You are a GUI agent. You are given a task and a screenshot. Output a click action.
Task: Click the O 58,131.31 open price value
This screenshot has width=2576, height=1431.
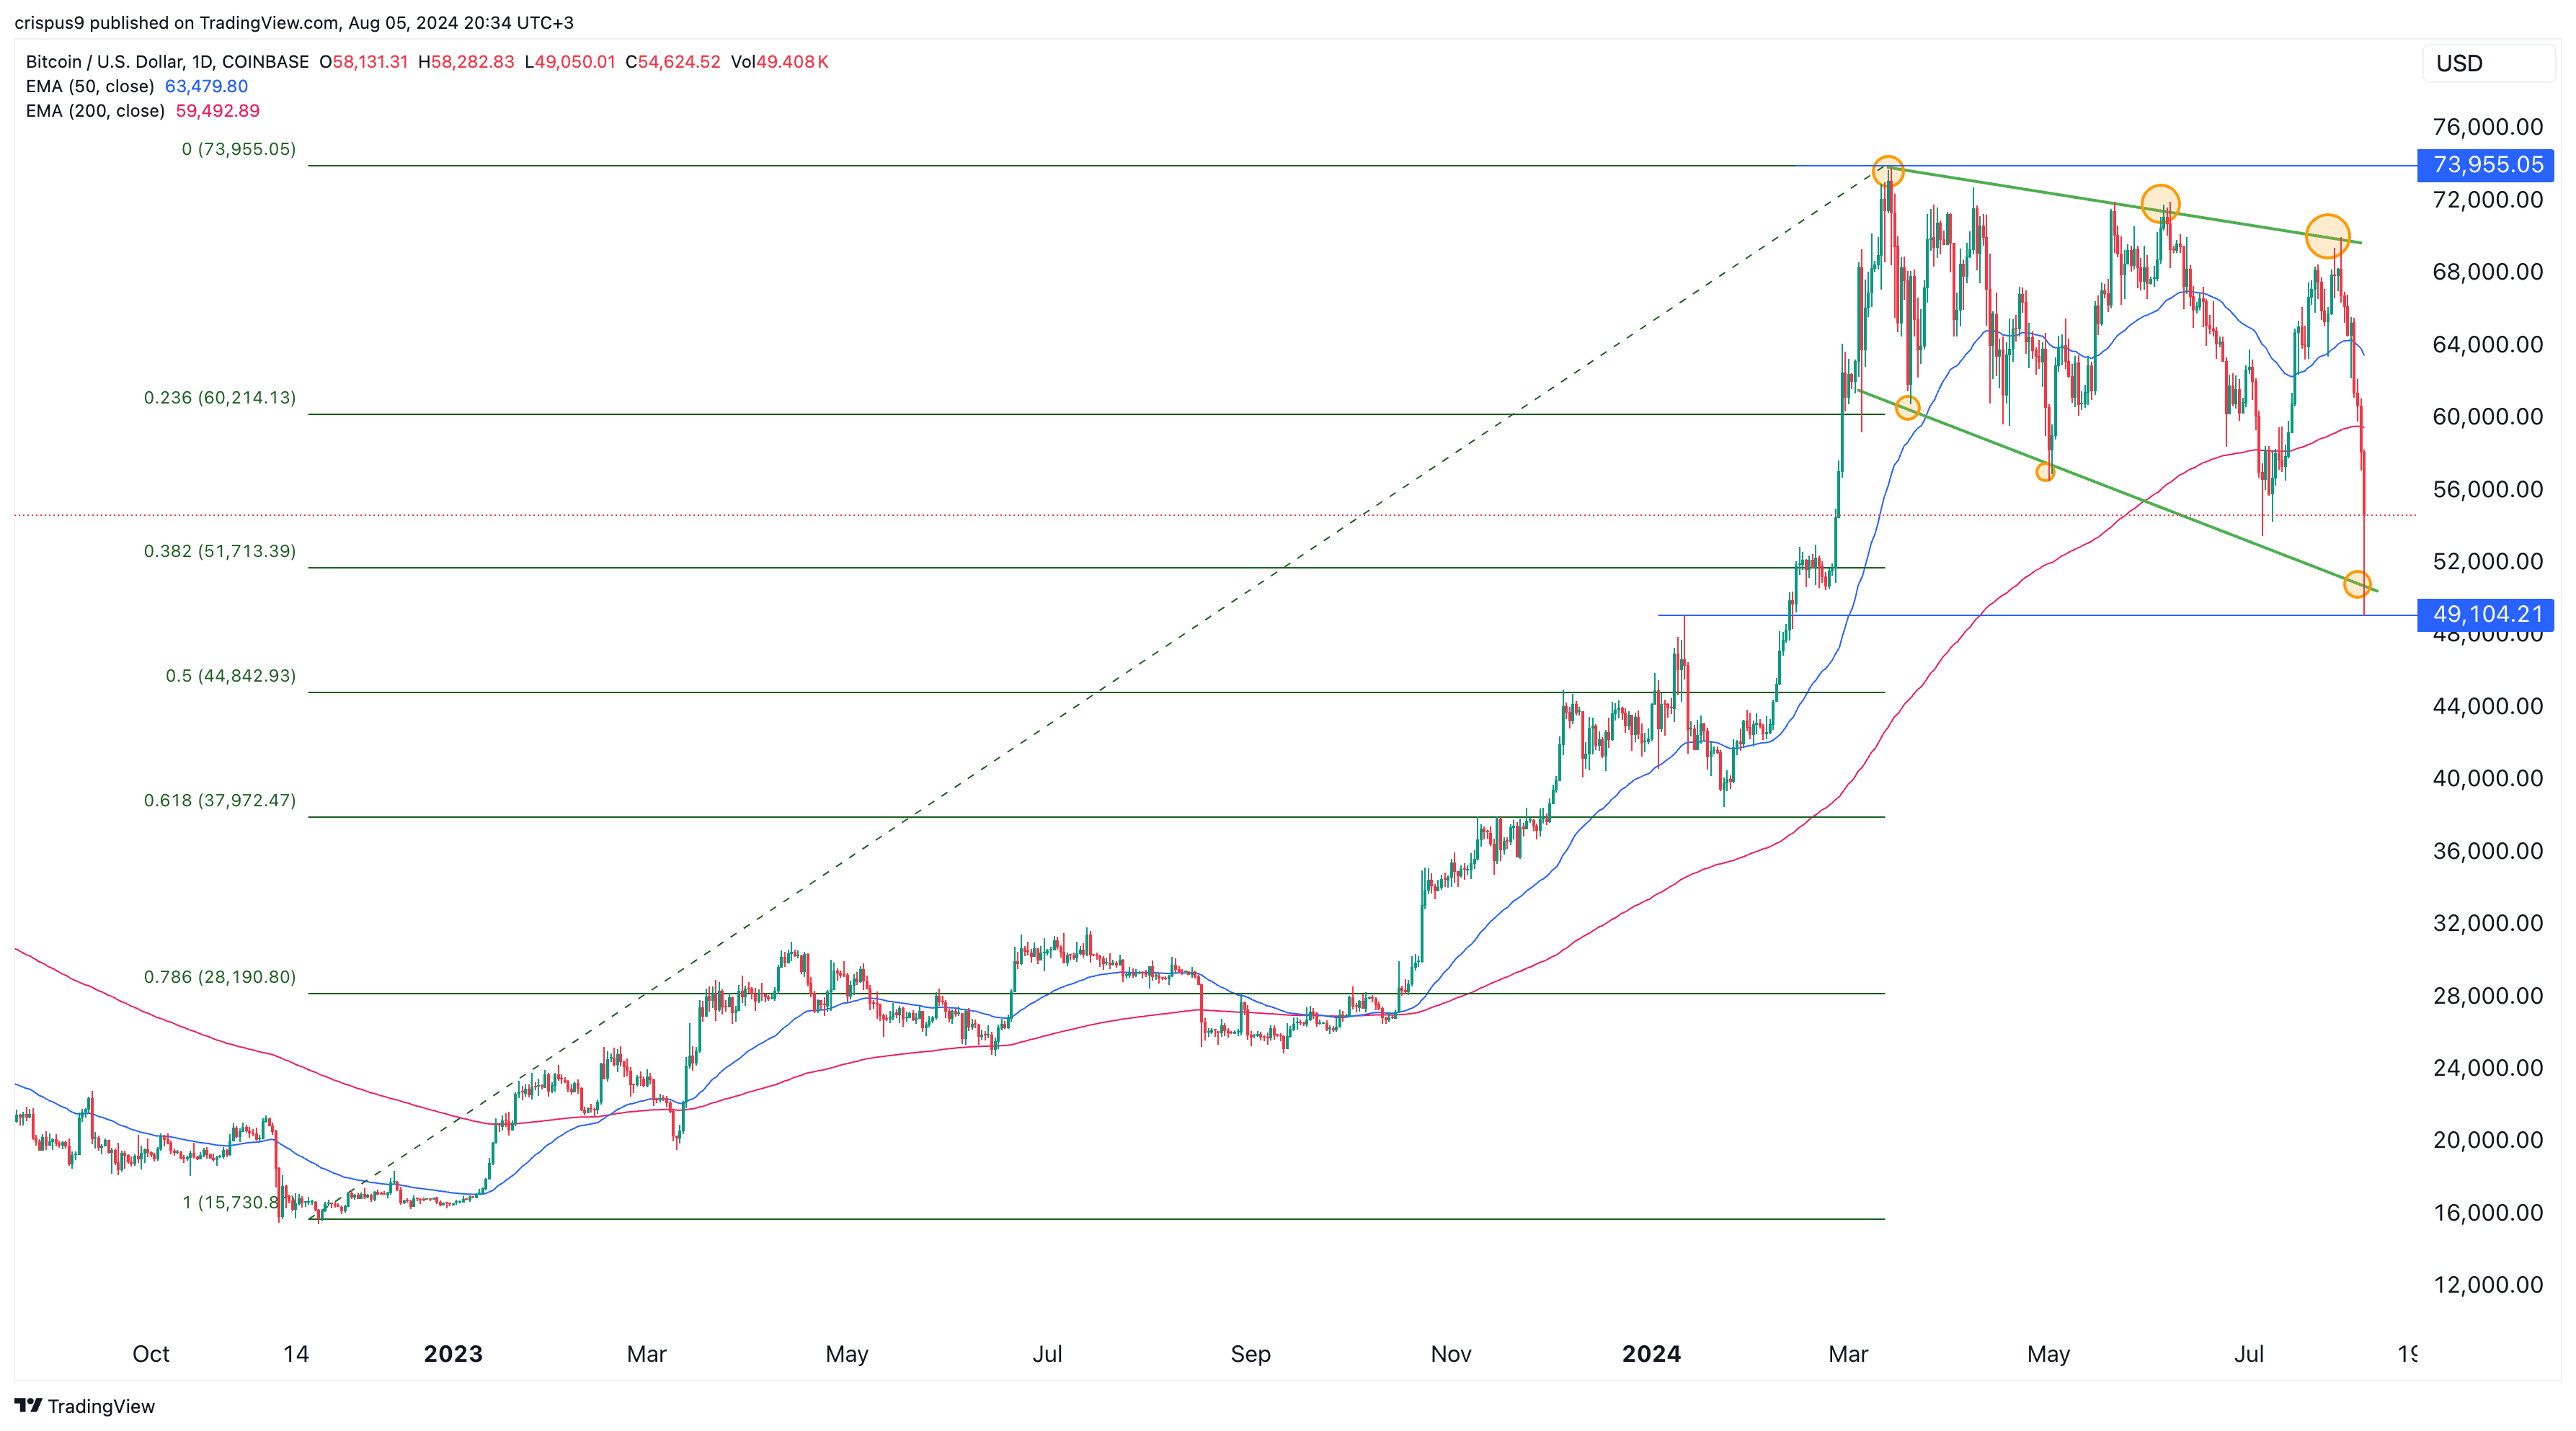364,62
